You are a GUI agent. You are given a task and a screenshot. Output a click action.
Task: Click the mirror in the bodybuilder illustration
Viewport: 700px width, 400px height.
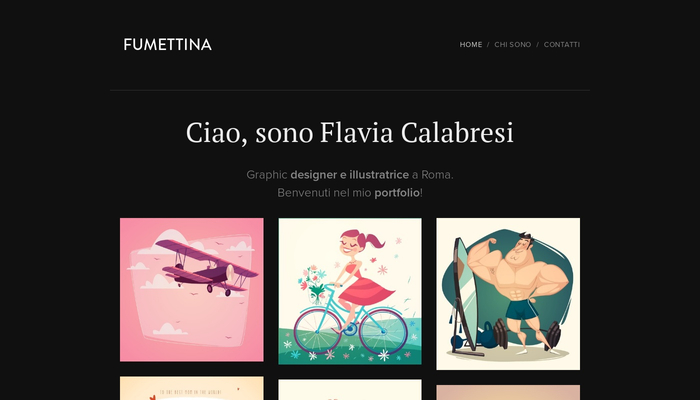[x=464, y=295]
